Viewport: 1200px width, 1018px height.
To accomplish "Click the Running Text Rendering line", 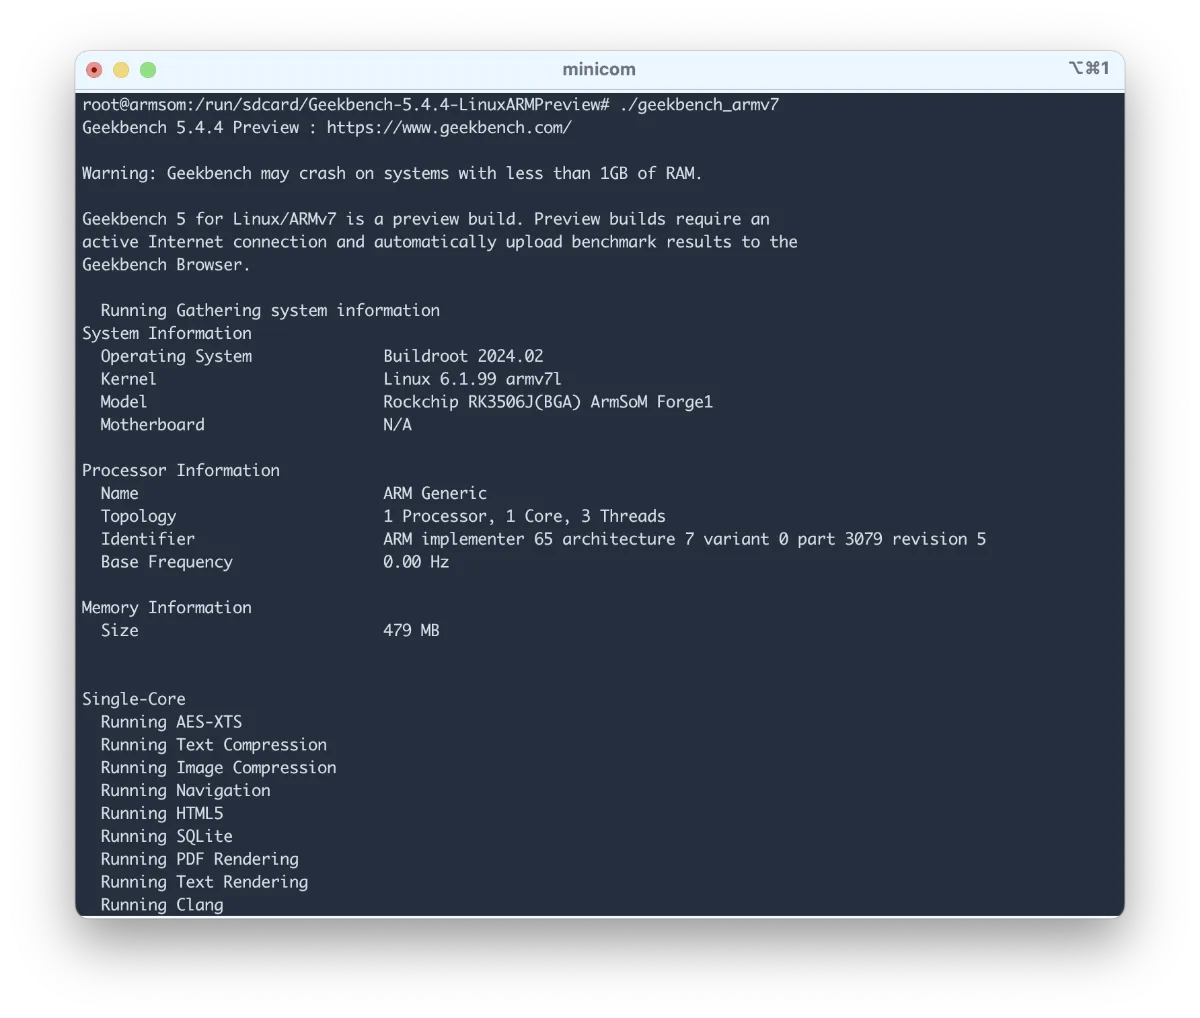I will [x=204, y=882].
